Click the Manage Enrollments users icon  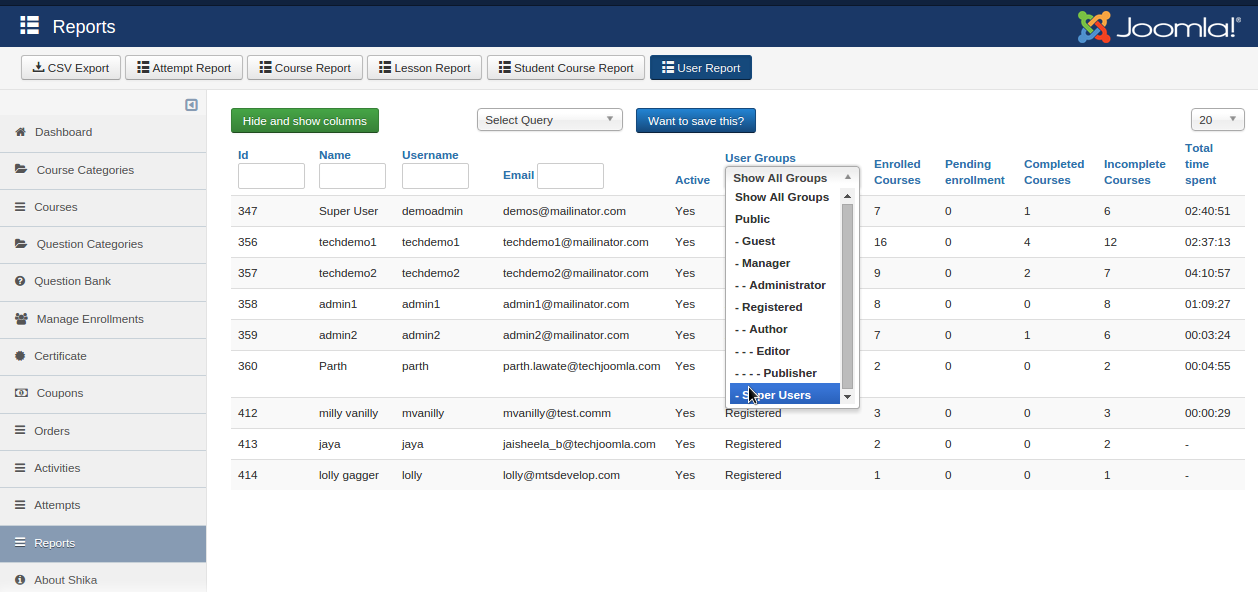coord(21,319)
